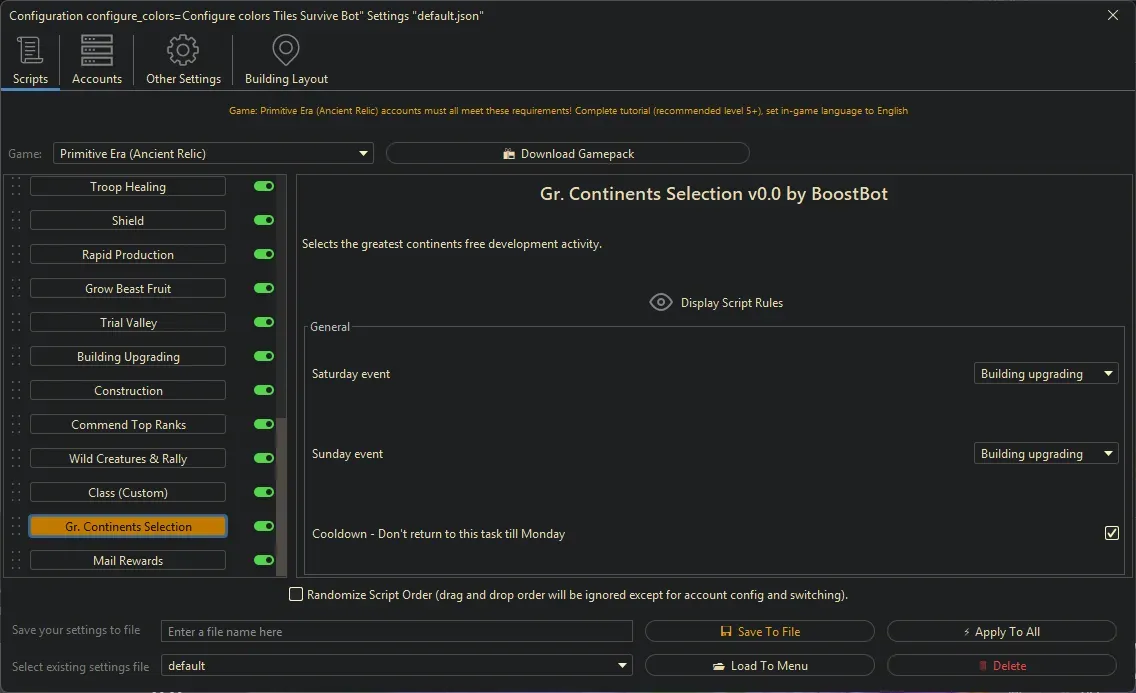The image size is (1136, 693).
Task: Open the Scripts tab icon
Action: pos(30,51)
